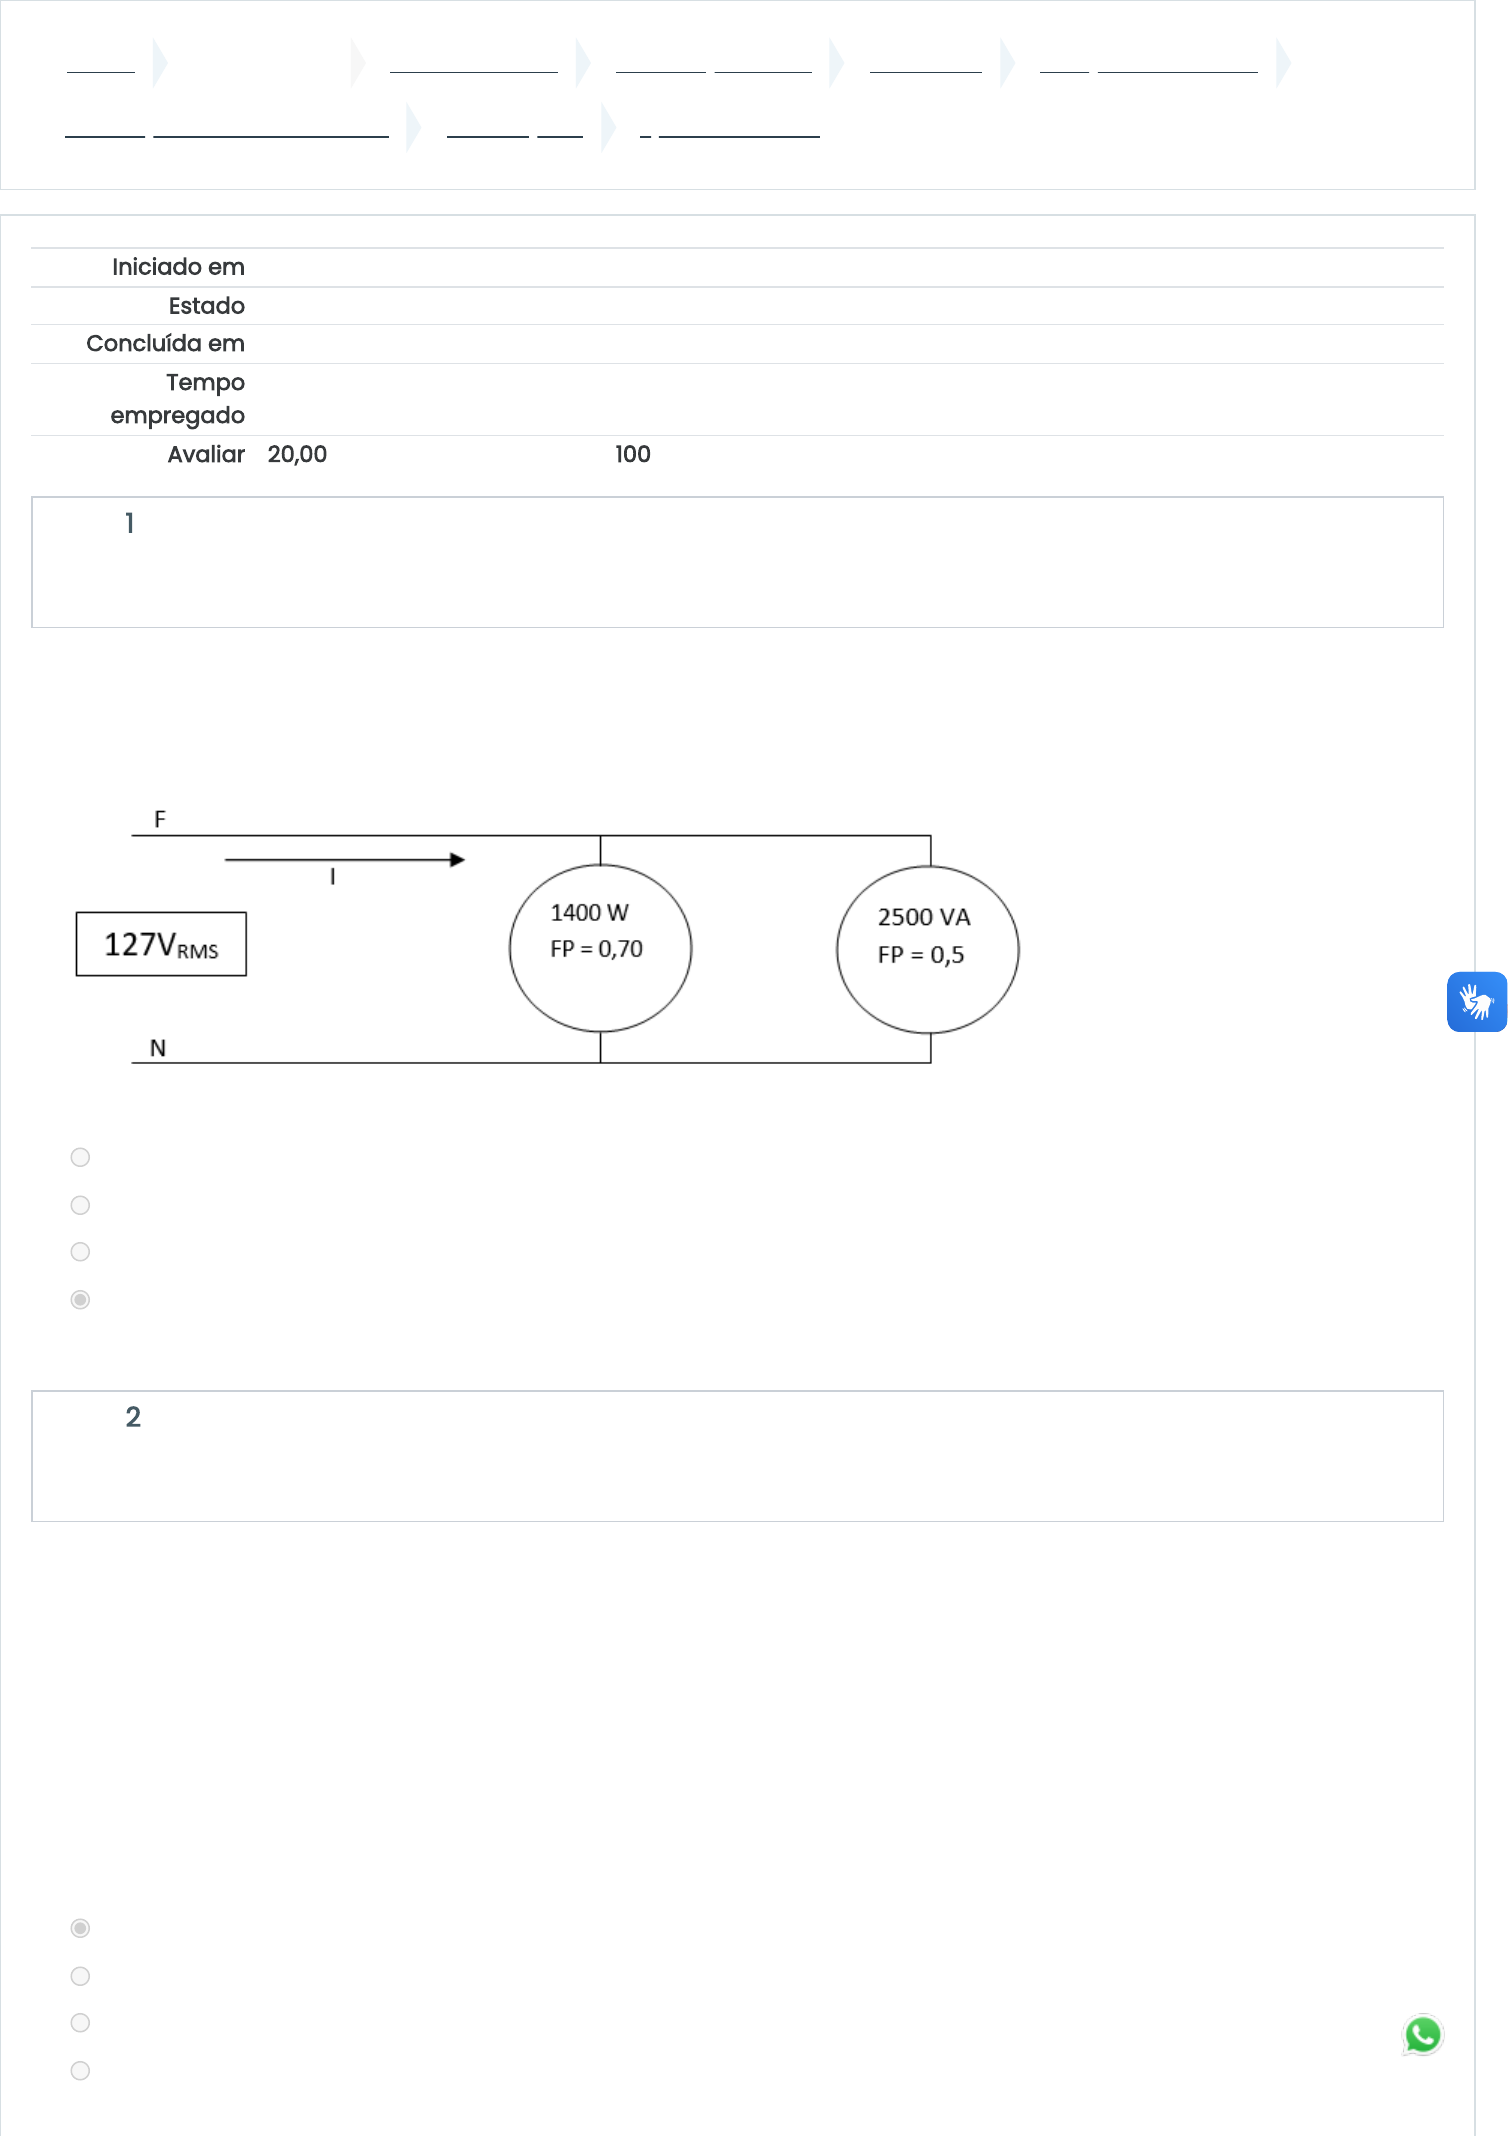Select first answer option of question 1
The height and width of the screenshot is (2136, 1508).
coord(81,1157)
